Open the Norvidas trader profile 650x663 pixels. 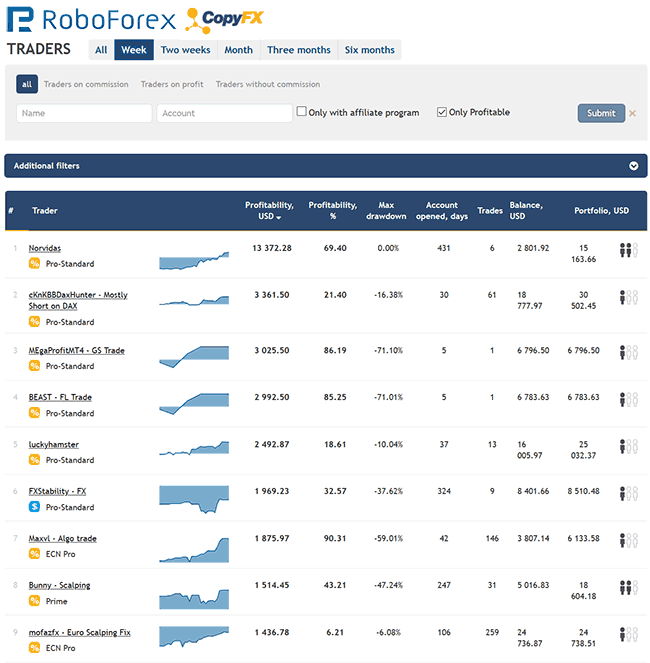pos(45,248)
